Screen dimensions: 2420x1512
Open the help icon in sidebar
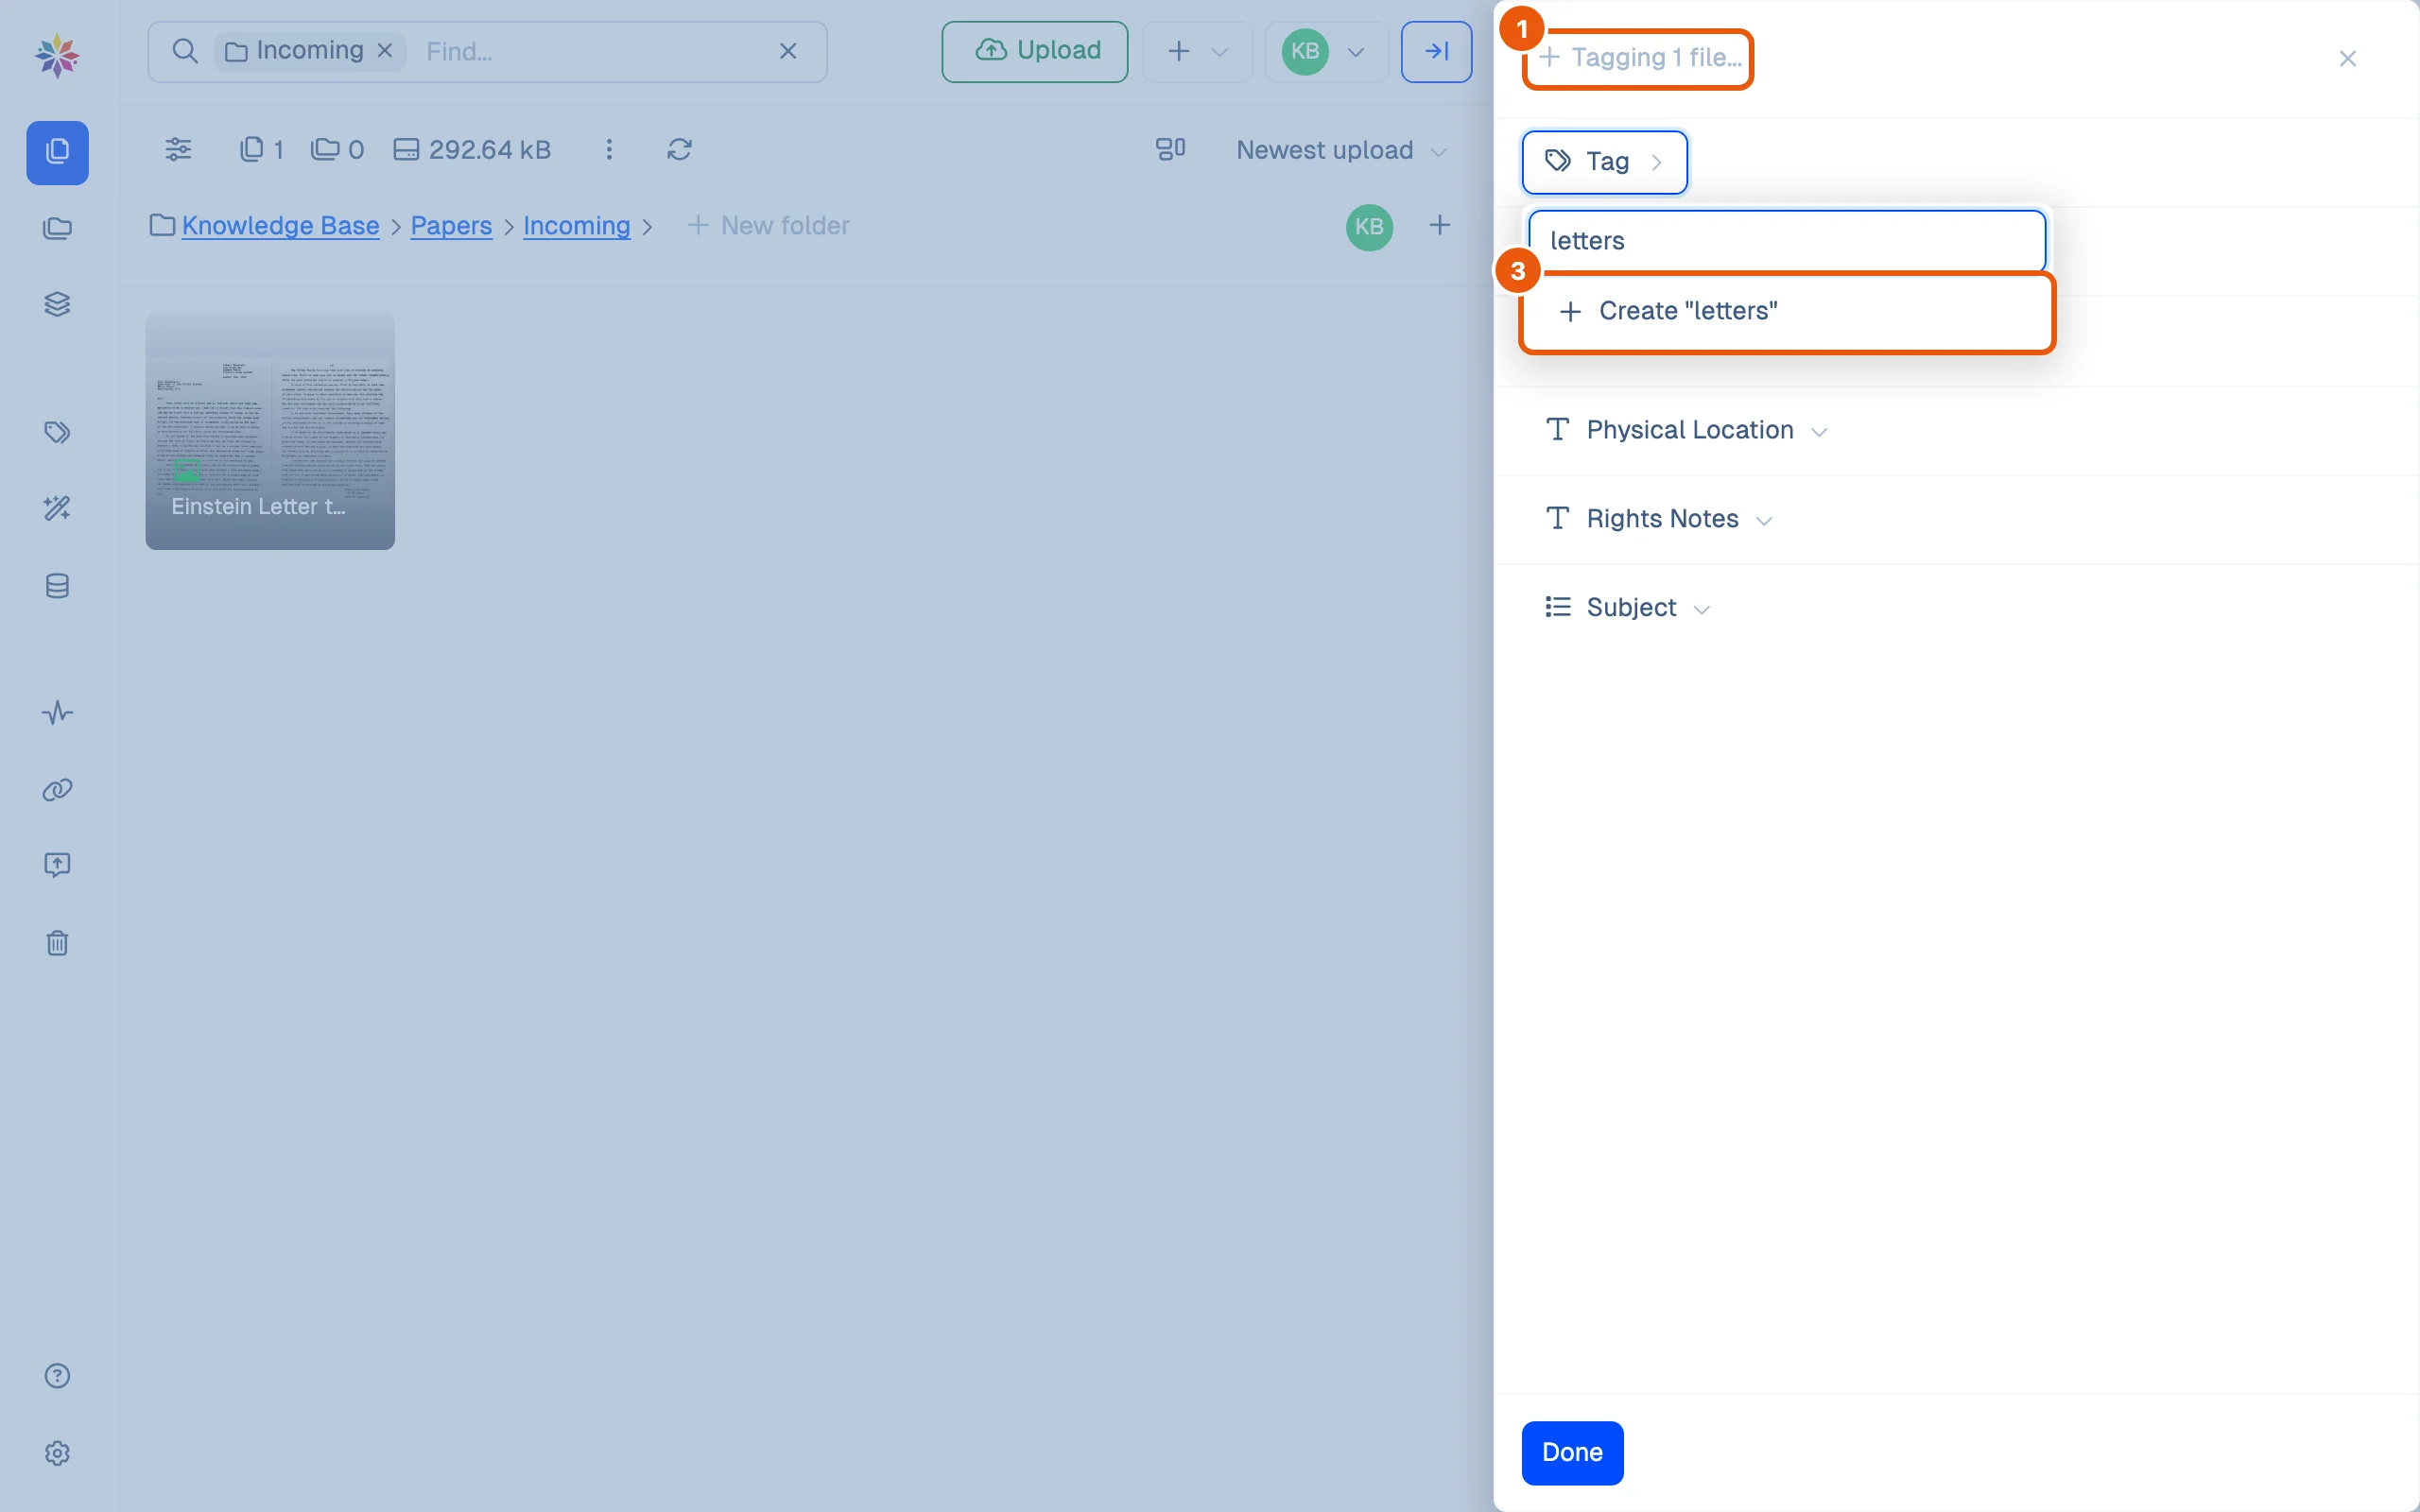[57, 1376]
